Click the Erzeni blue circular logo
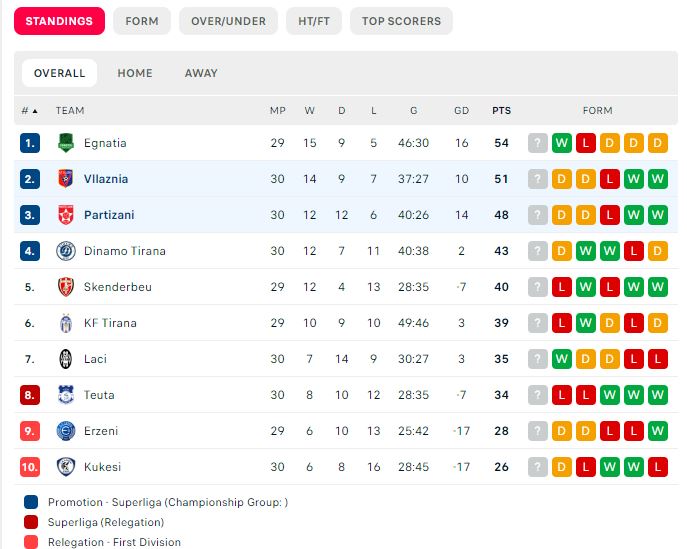Screen dimensions: 687x549 [66, 431]
